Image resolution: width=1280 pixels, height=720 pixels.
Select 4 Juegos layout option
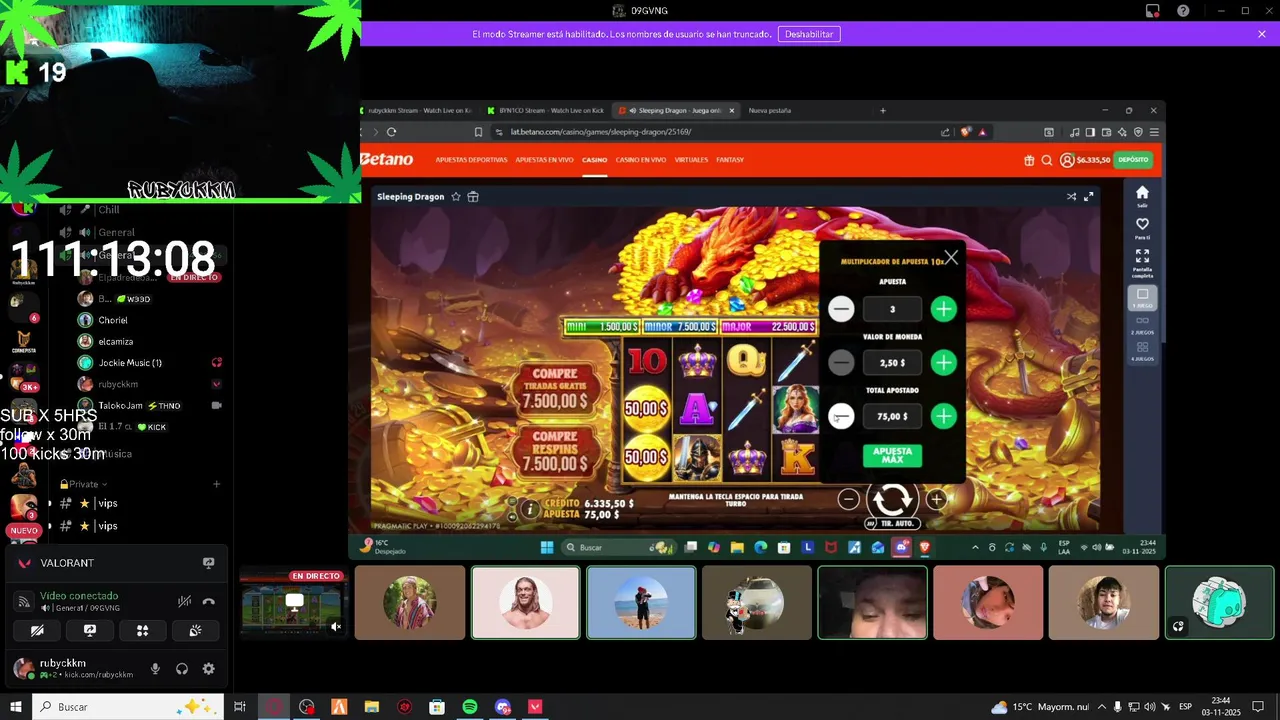(x=1142, y=351)
